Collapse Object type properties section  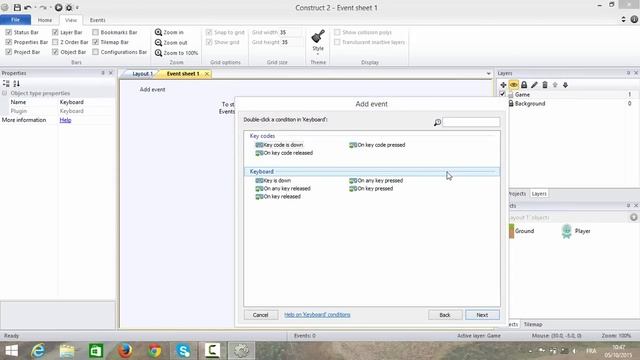click(x=4, y=93)
